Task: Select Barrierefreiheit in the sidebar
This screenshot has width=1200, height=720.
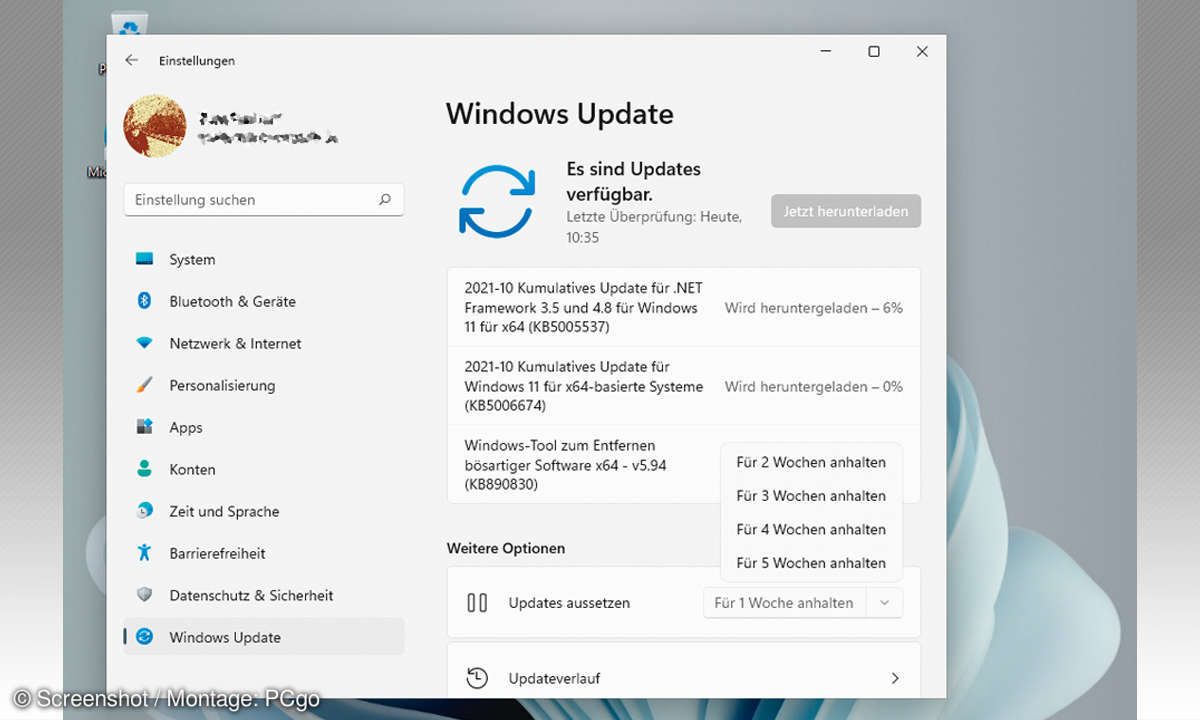Action: tap(264, 553)
